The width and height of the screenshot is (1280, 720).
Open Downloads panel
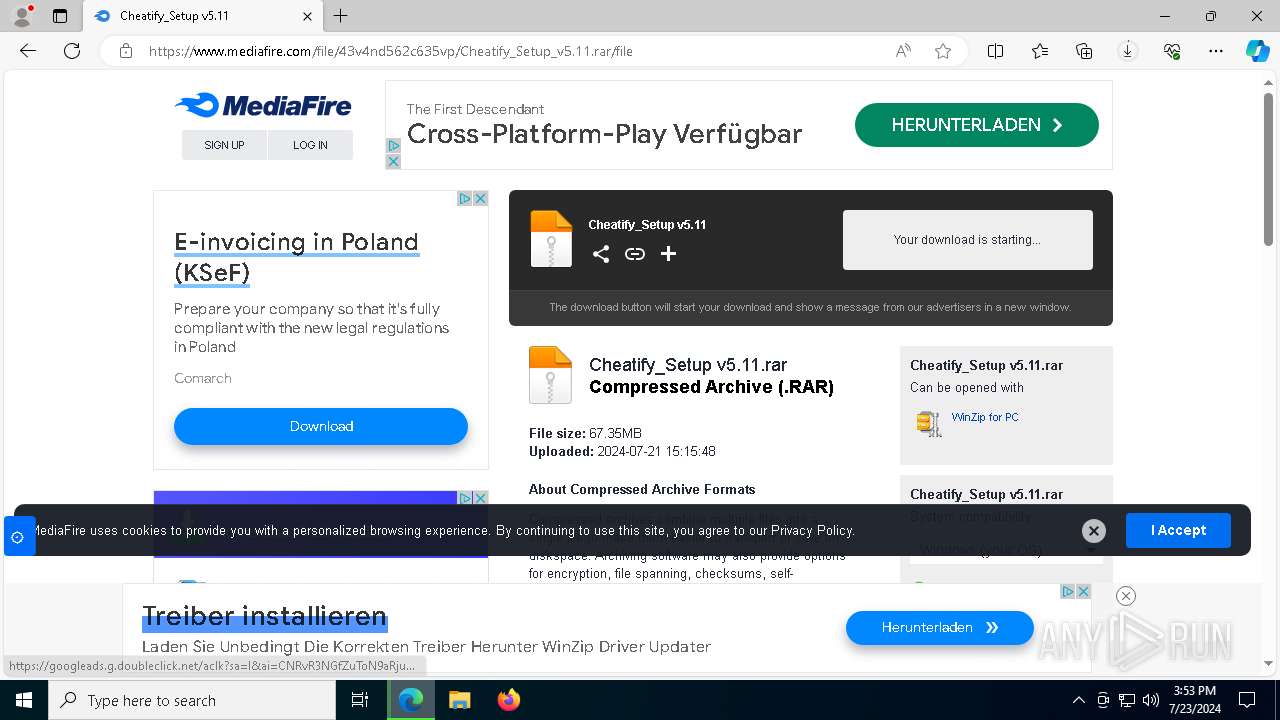point(1128,51)
